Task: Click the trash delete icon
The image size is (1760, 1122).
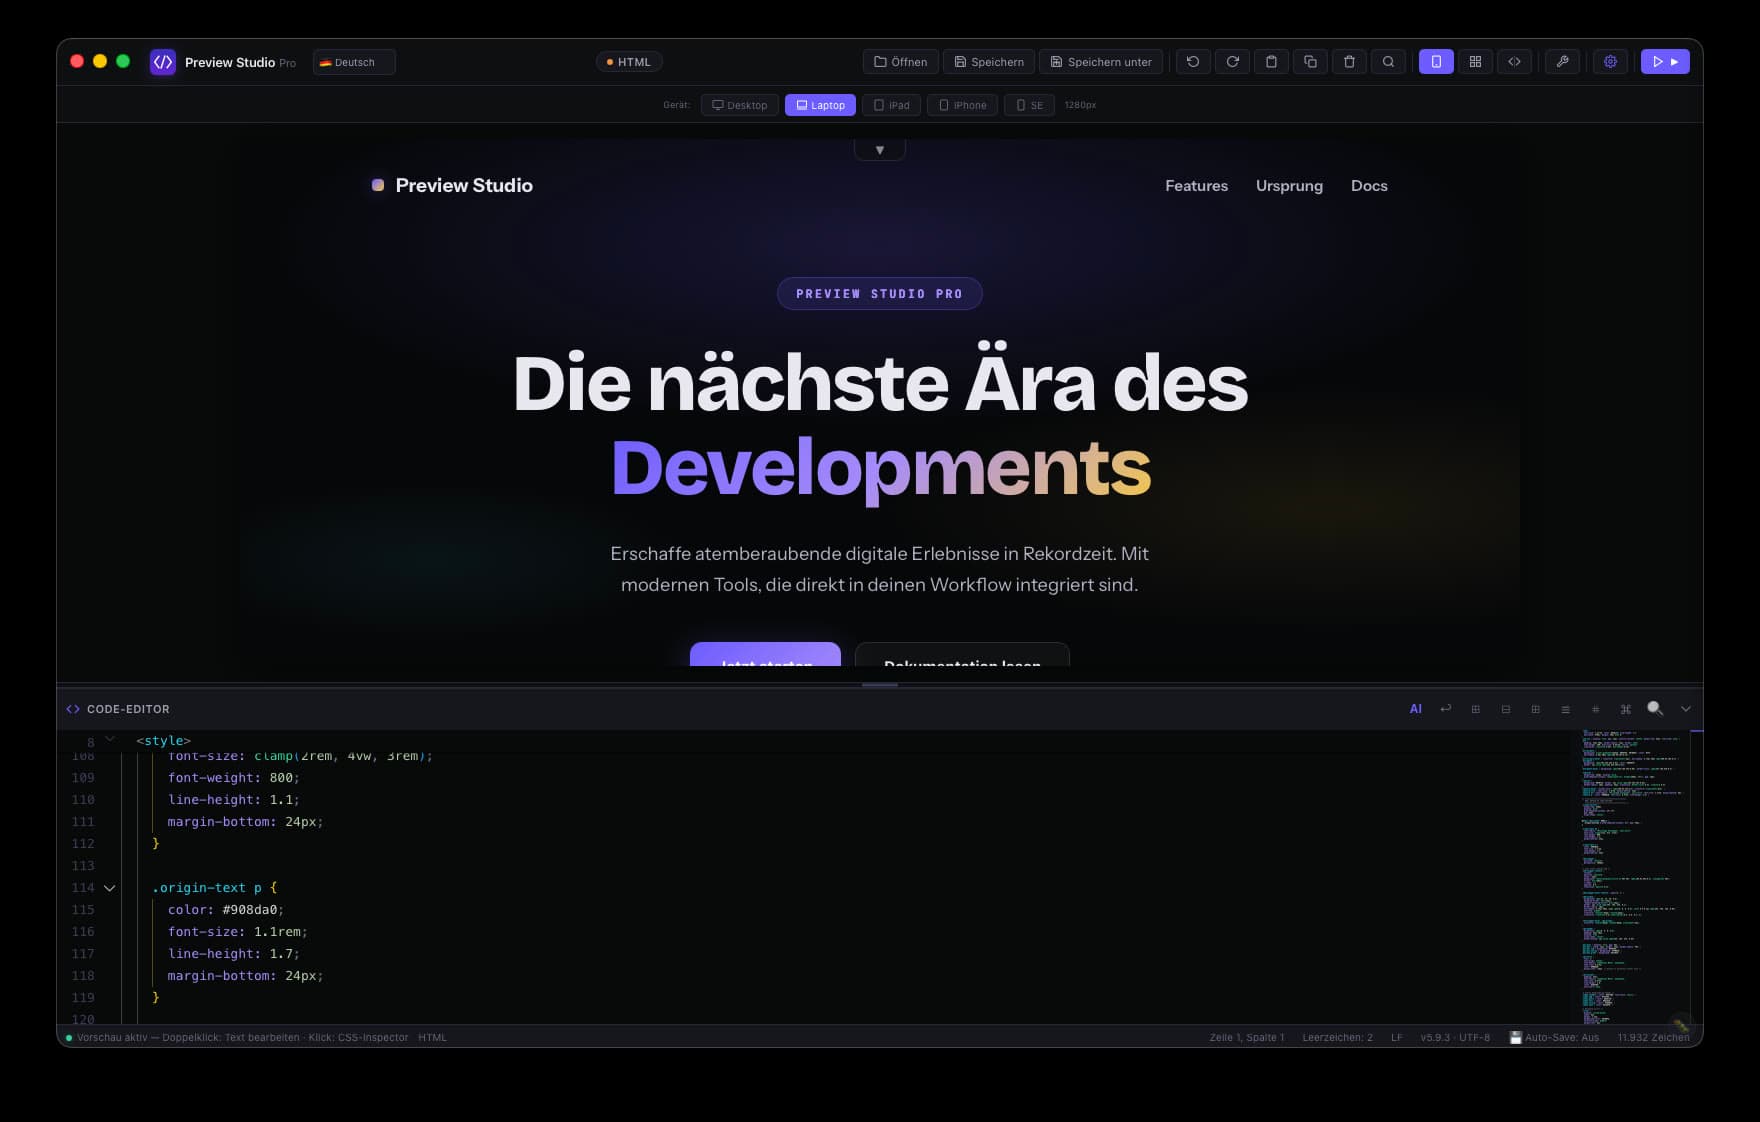Action: coord(1349,62)
